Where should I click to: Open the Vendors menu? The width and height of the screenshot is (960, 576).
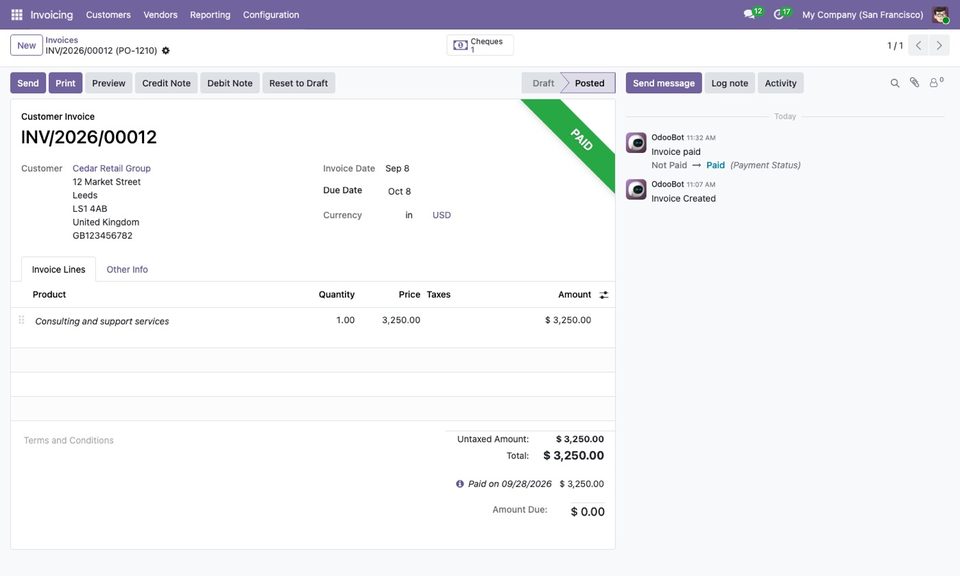[x=160, y=15]
